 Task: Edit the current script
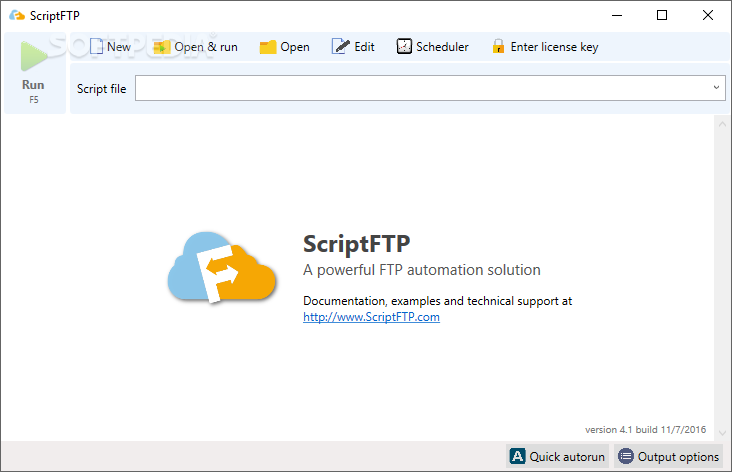(353, 47)
